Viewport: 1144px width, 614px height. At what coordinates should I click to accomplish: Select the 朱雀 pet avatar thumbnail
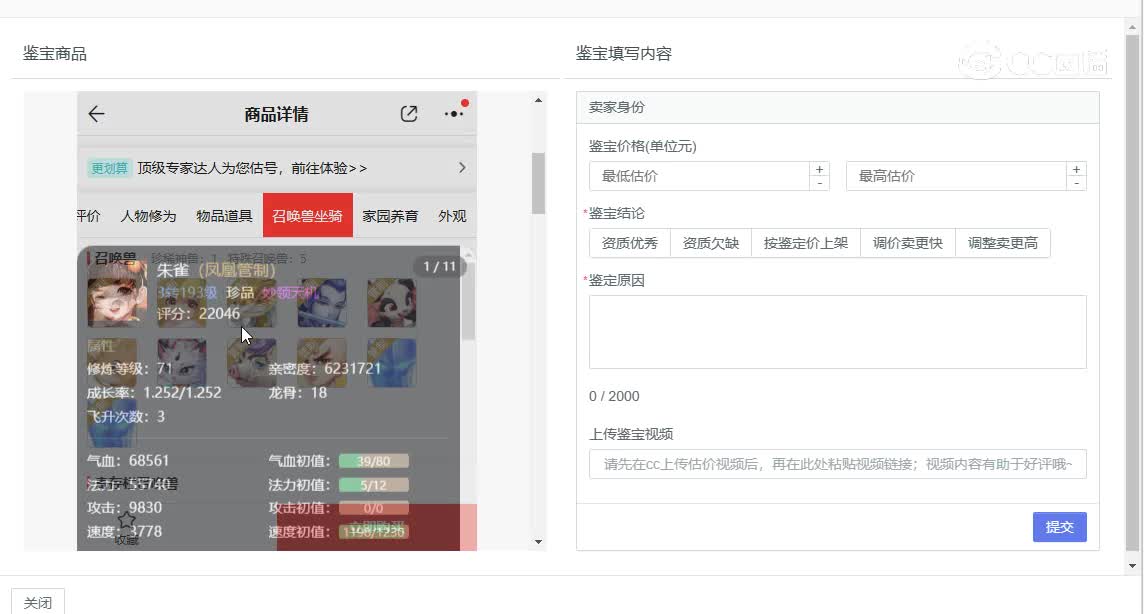pos(117,295)
